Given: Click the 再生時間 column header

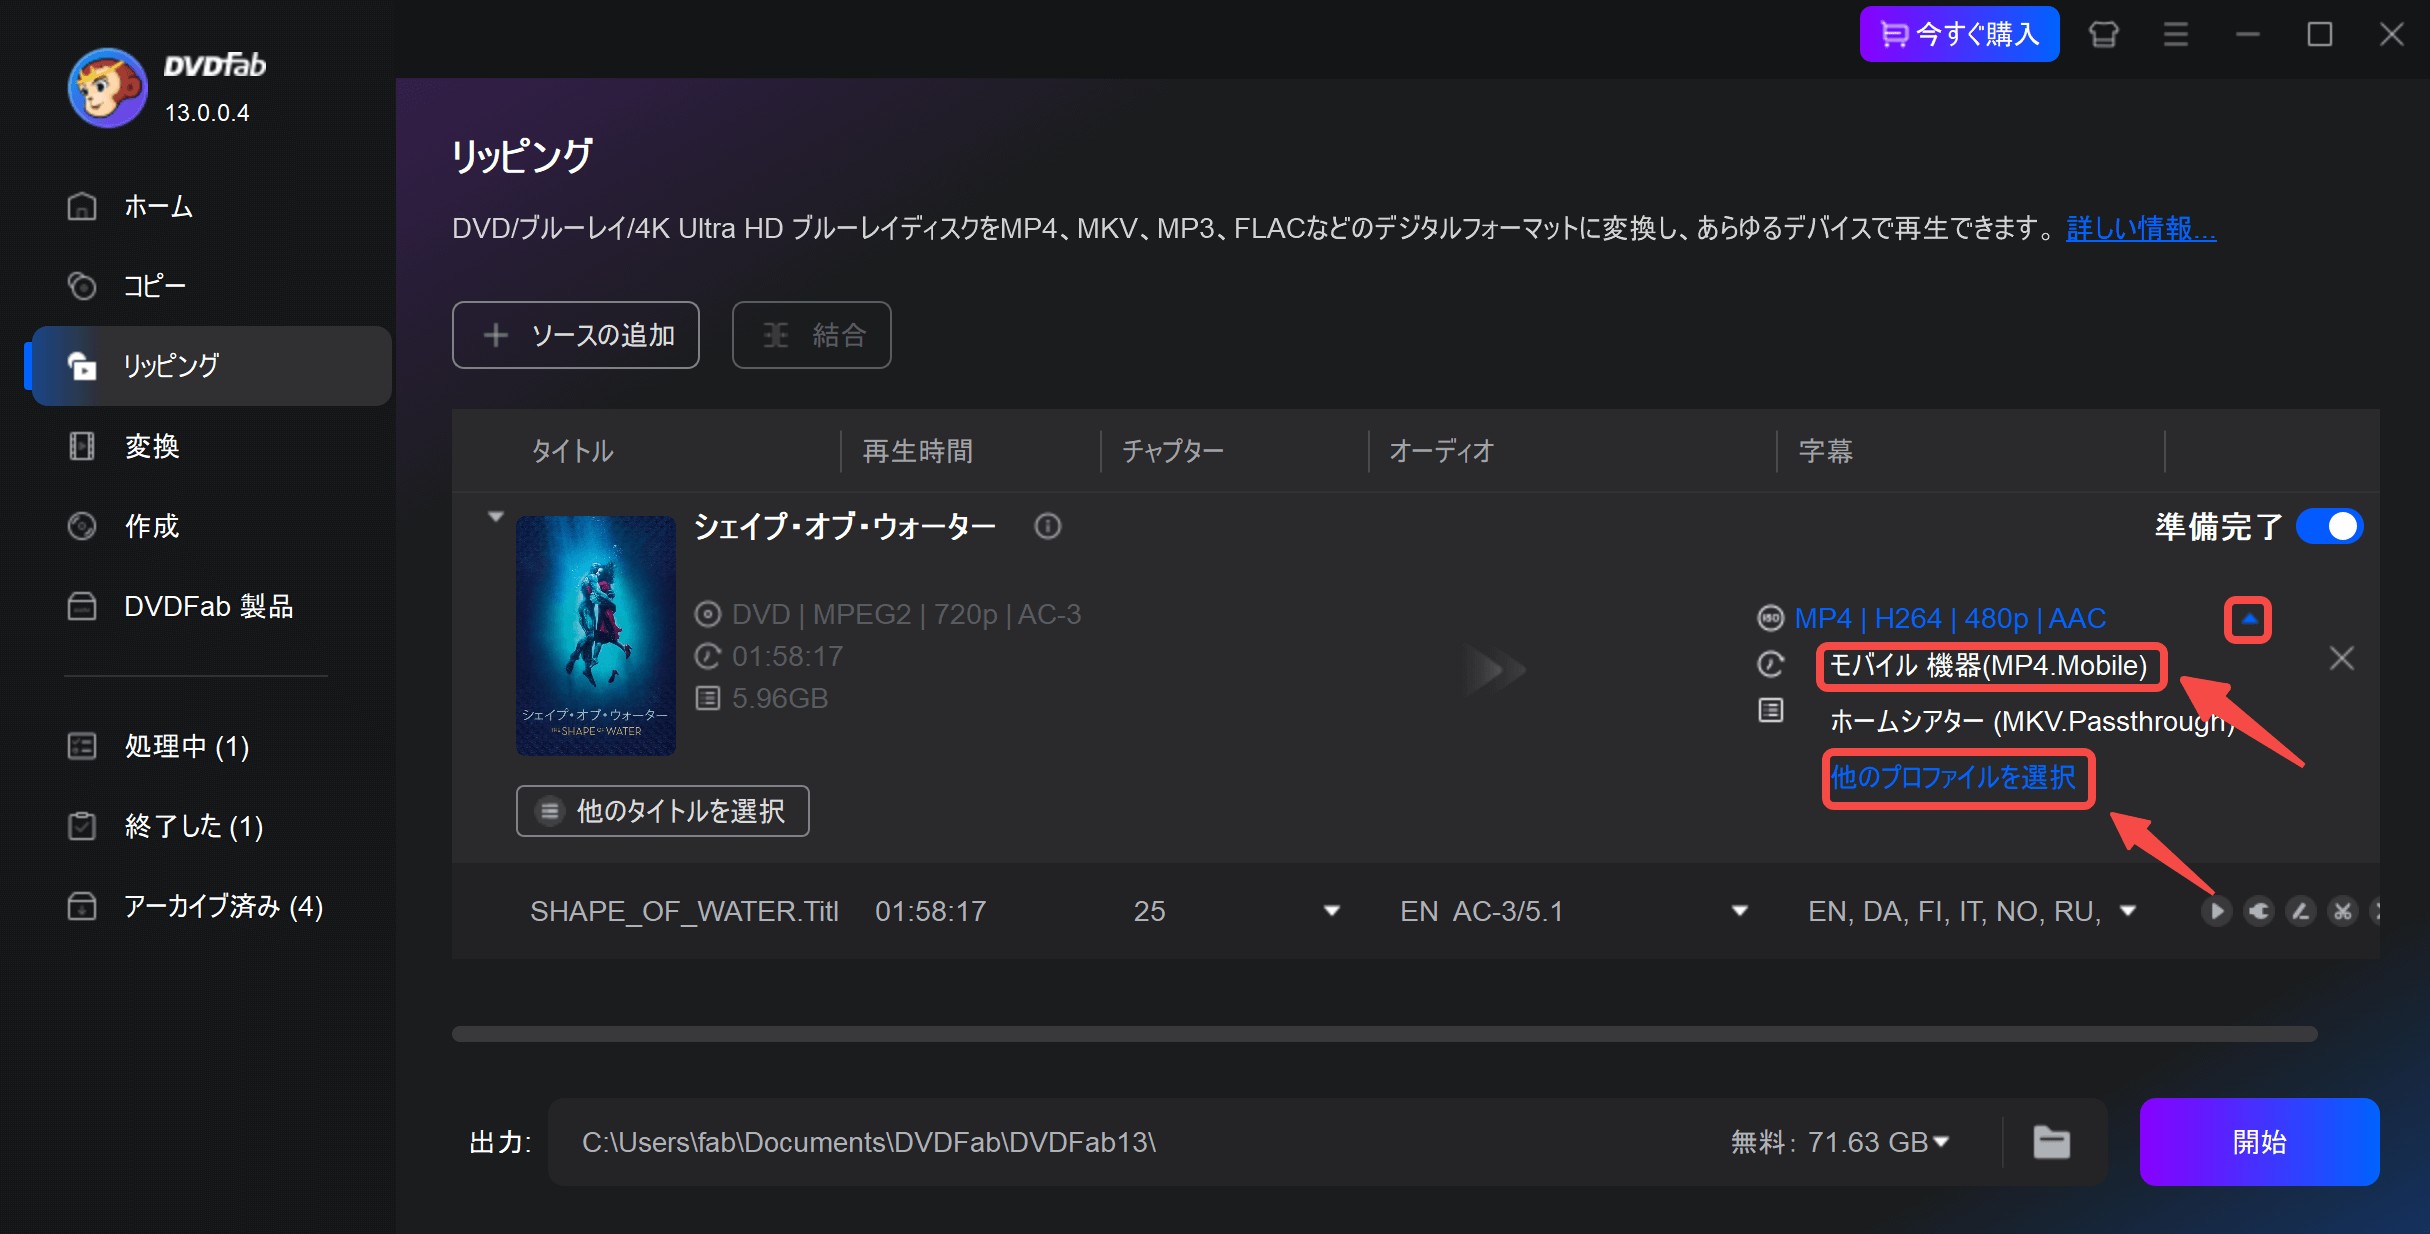Looking at the screenshot, I should pyautogui.click(x=917, y=451).
